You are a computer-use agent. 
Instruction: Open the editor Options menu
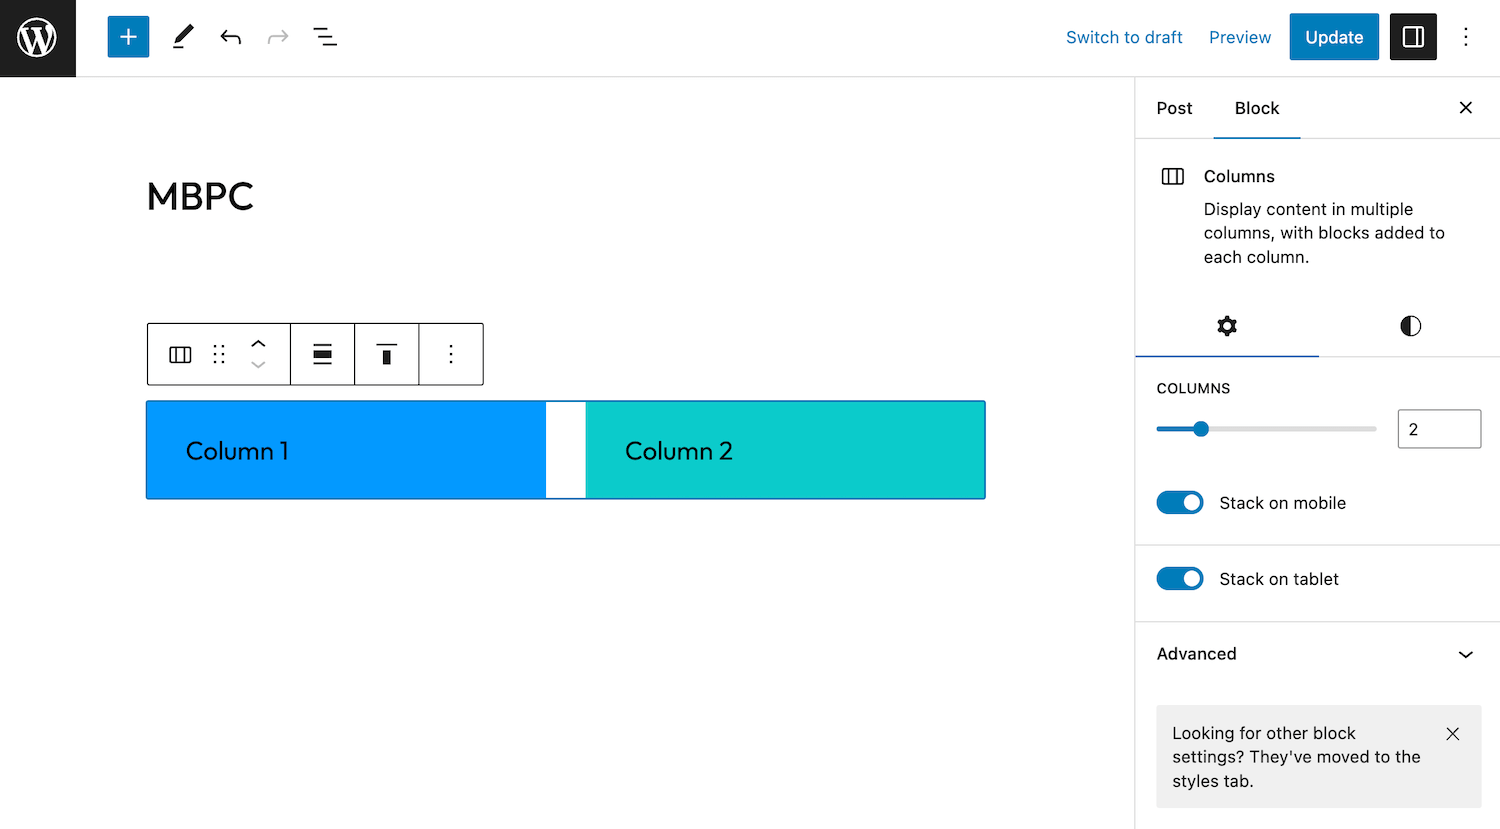point(1466,37)
